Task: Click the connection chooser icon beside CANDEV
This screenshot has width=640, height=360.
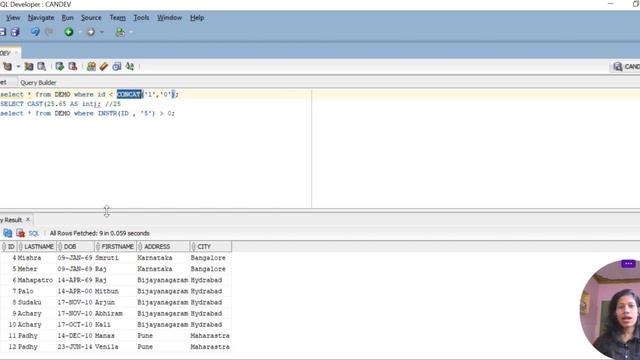Action: point(618,67)
